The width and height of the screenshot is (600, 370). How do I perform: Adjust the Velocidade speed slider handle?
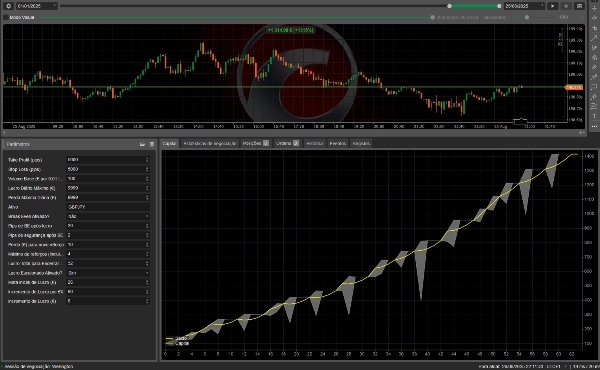pos(527,17)
